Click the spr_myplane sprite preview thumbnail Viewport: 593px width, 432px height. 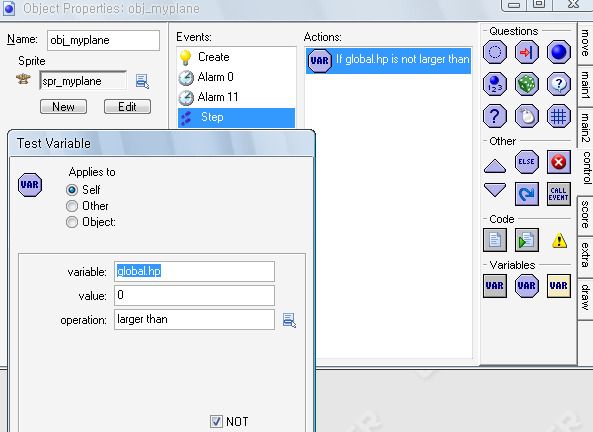23,79
